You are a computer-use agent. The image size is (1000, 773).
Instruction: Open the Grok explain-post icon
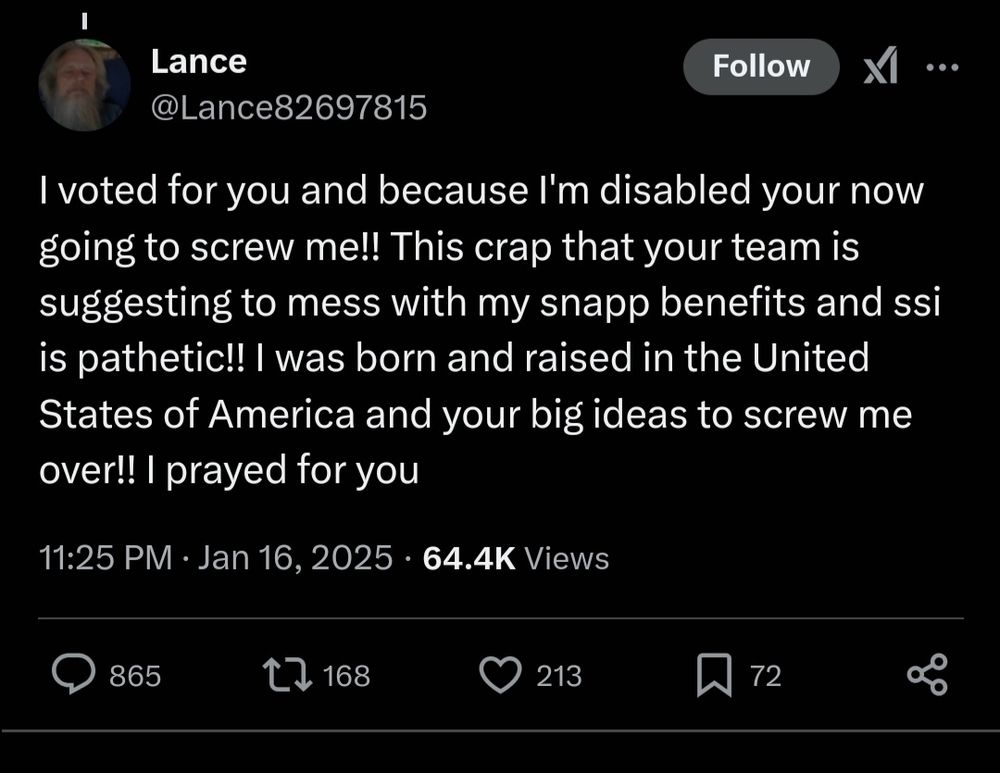tap(879, 67)
